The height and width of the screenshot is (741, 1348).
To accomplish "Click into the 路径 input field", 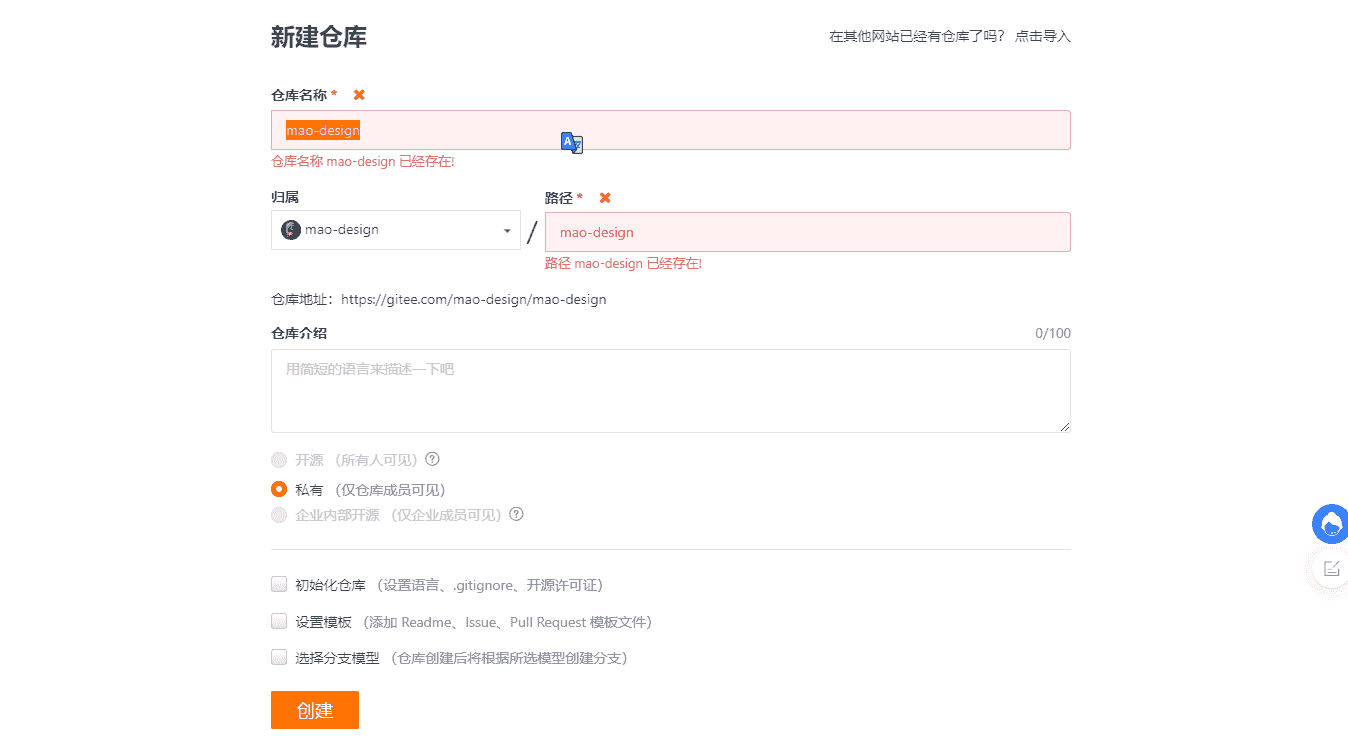I will pos(806,232).
